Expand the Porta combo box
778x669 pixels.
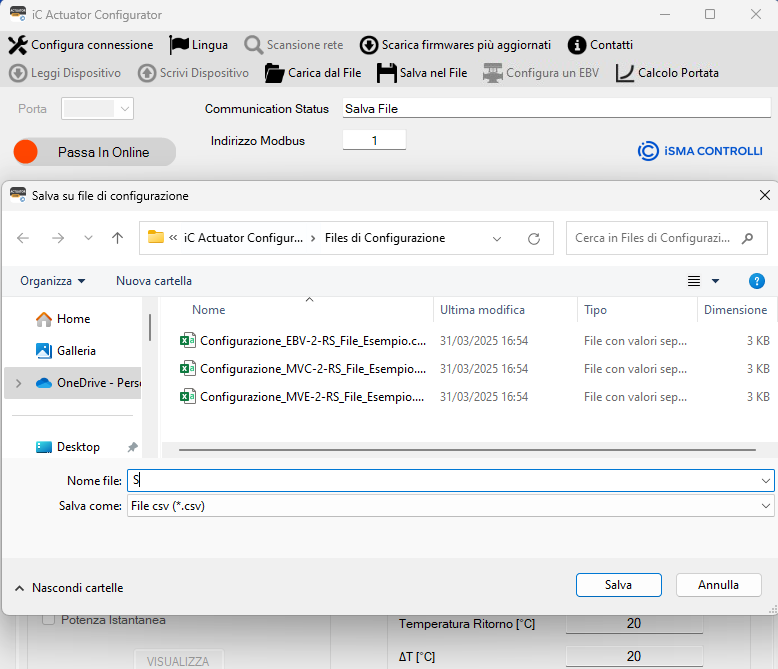[x=97, y=109]
